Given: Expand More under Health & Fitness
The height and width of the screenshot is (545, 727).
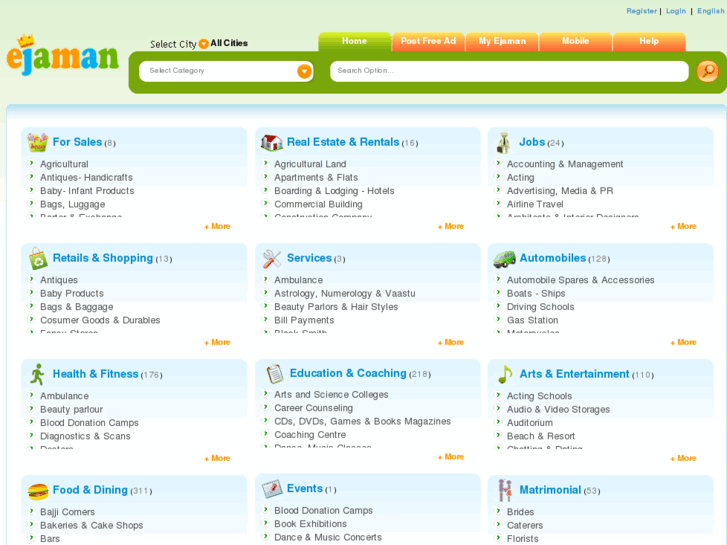Looking at the screenshot, I should point(217,458).
